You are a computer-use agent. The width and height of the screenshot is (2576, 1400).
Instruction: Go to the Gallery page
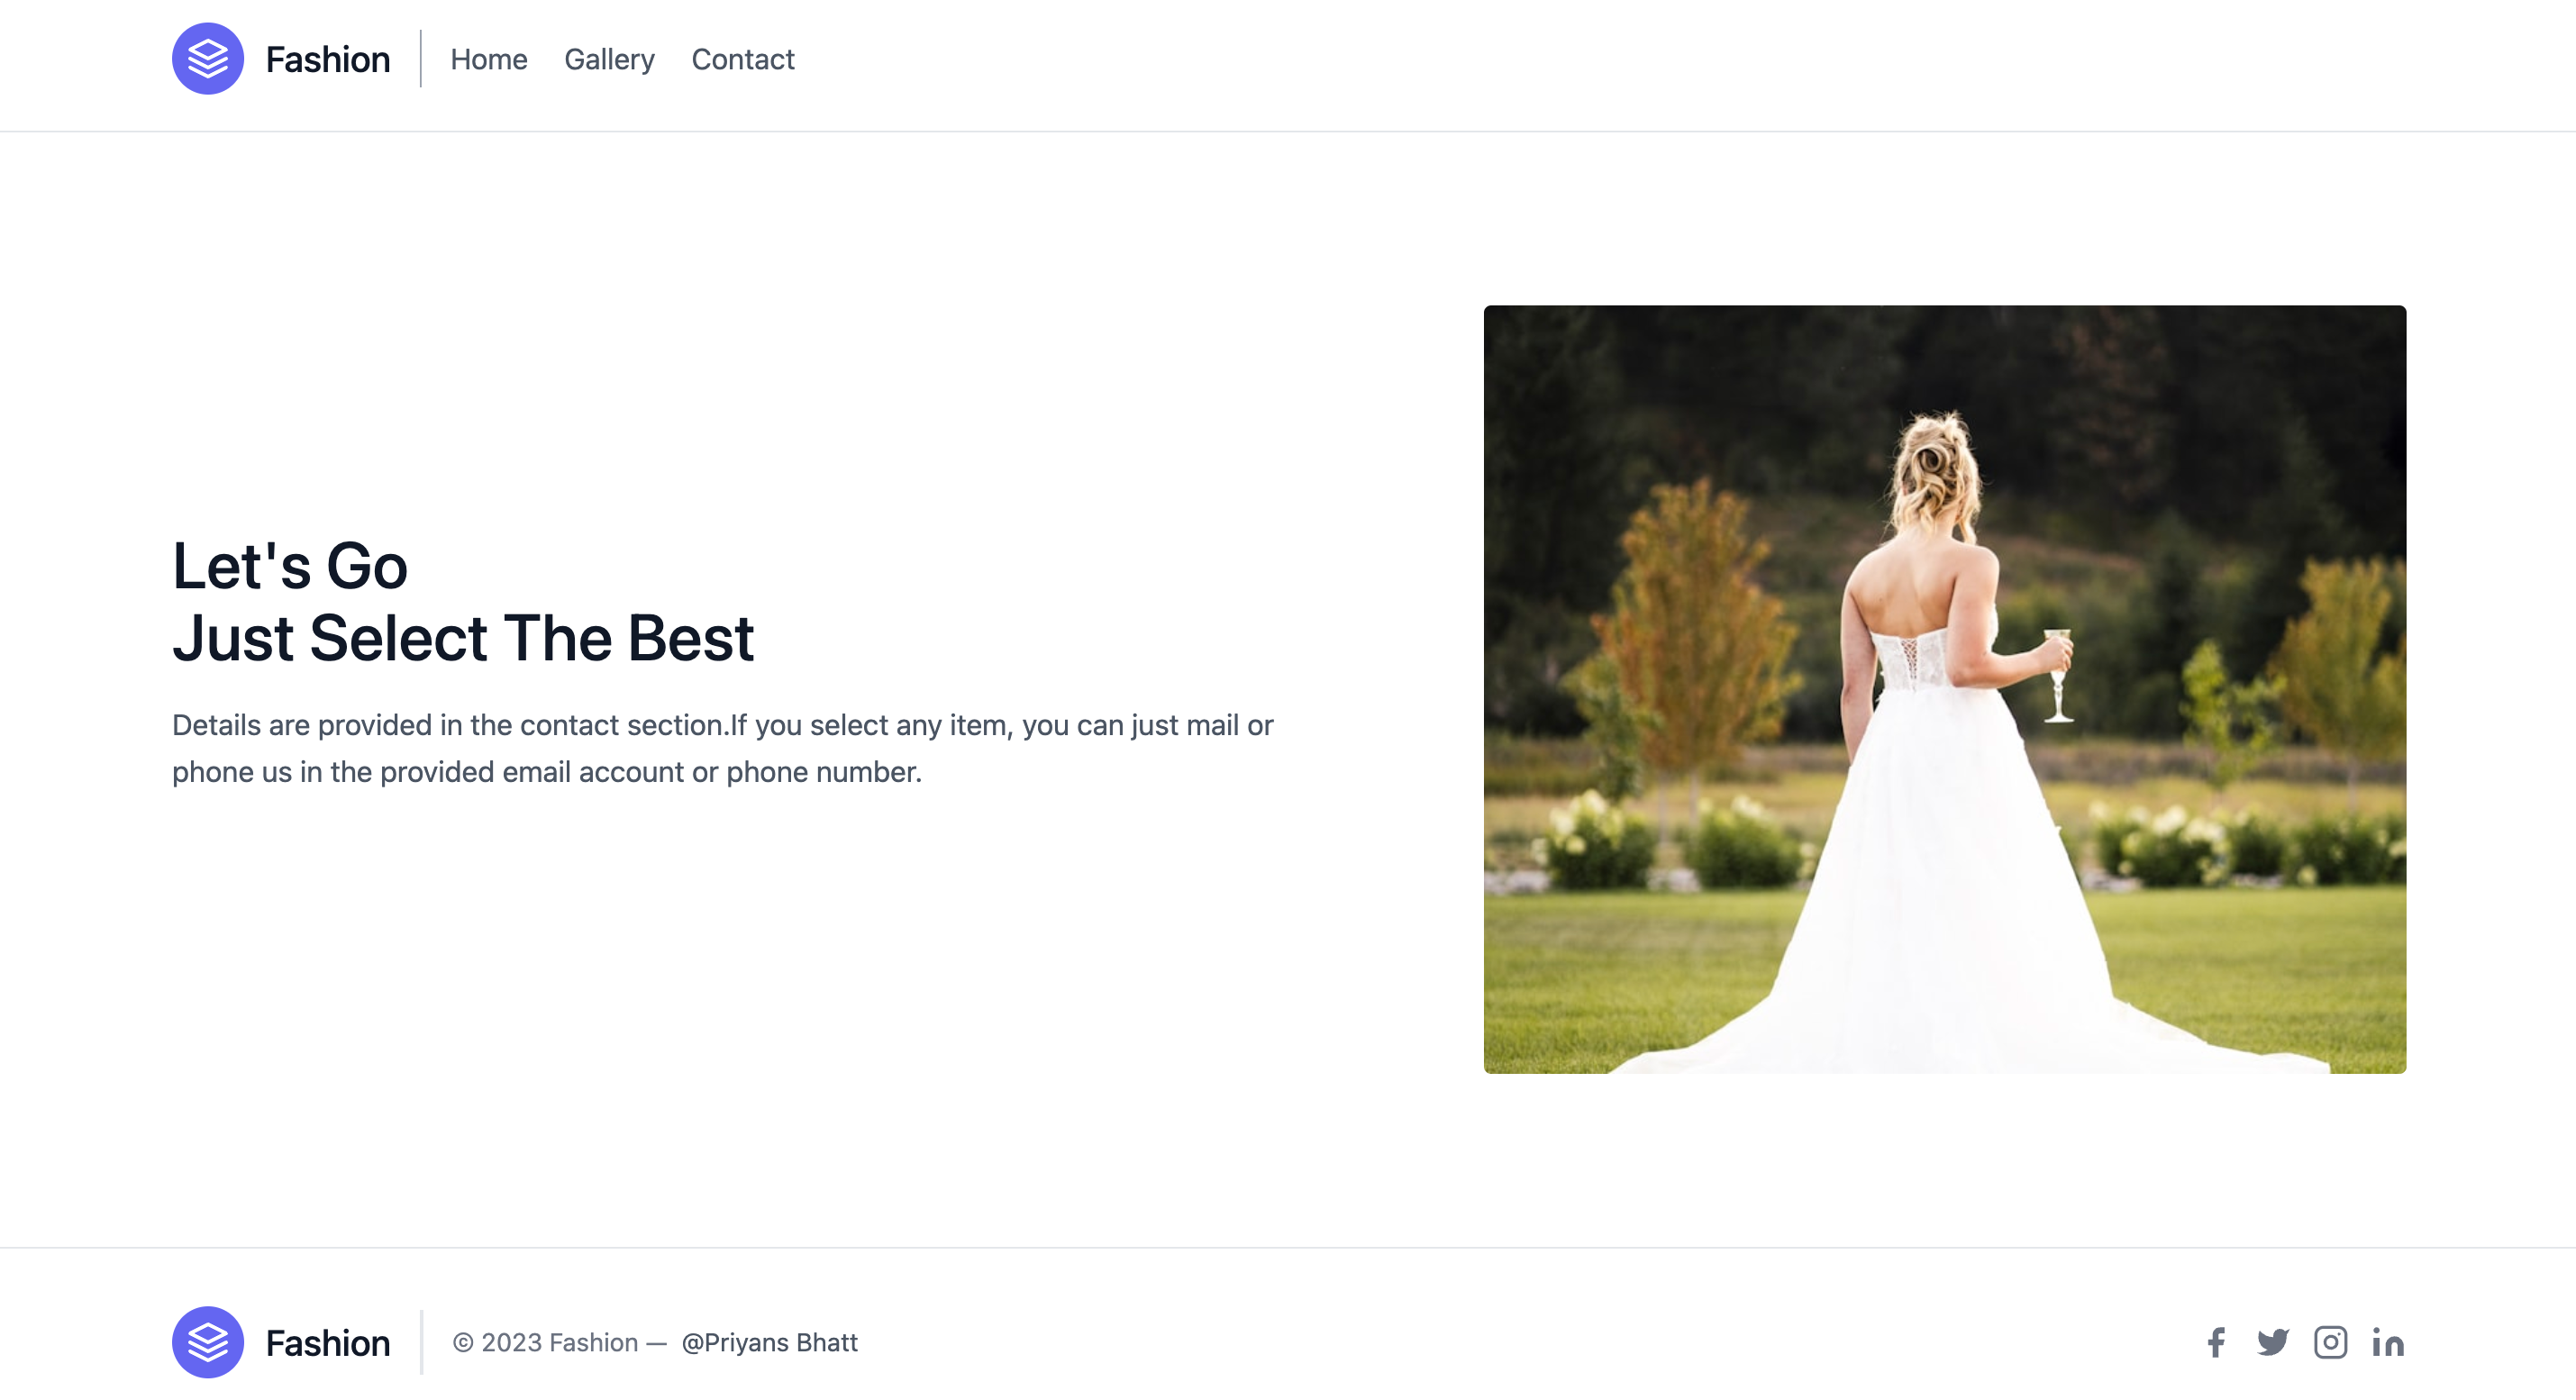coord(609,59)
